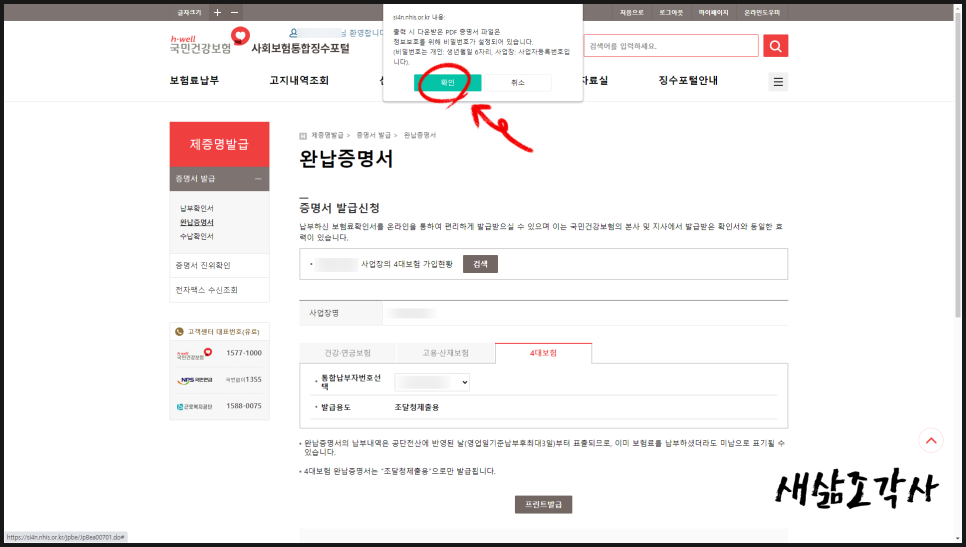The image size is (966, 547).
Task: Click 1588-0075 근로복지공단 contact row
Action: 219,407
